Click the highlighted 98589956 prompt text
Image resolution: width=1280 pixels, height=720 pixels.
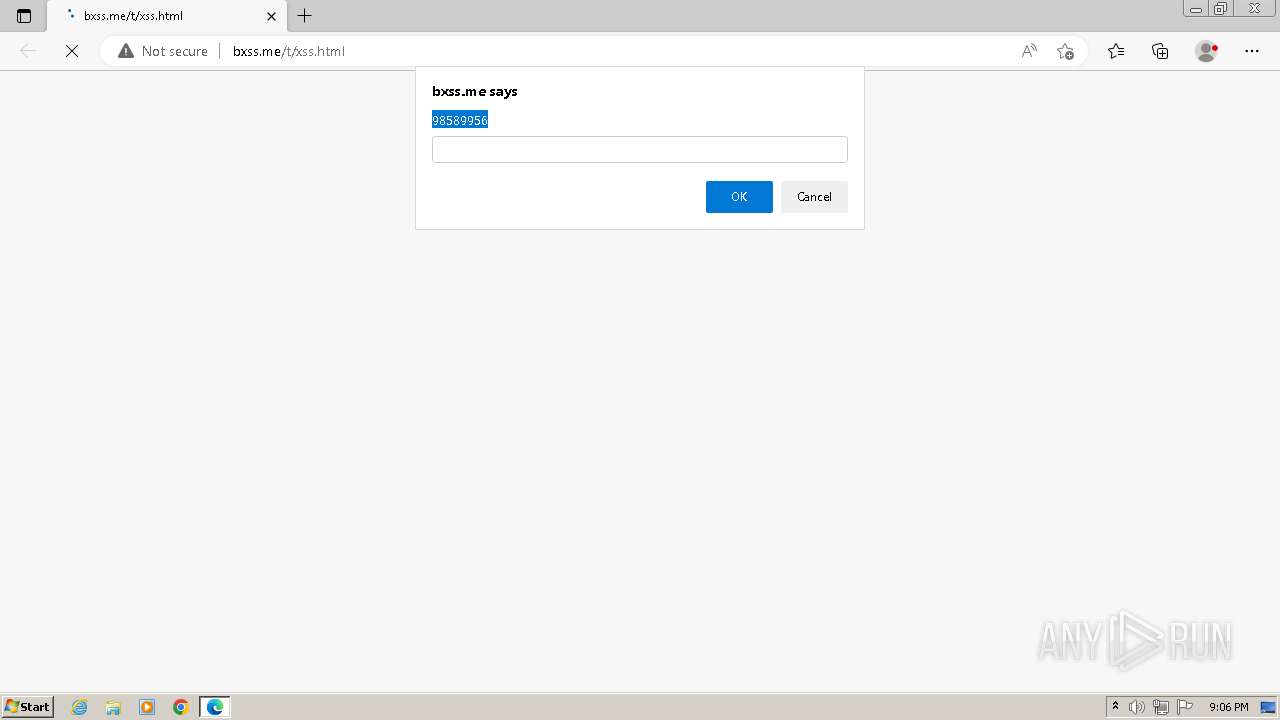click(460, 120)
